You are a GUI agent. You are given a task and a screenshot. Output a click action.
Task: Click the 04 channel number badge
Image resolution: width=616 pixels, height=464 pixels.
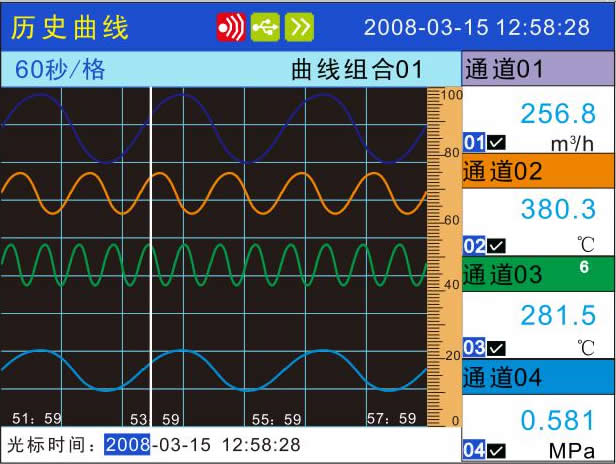[x=474, y=450]
